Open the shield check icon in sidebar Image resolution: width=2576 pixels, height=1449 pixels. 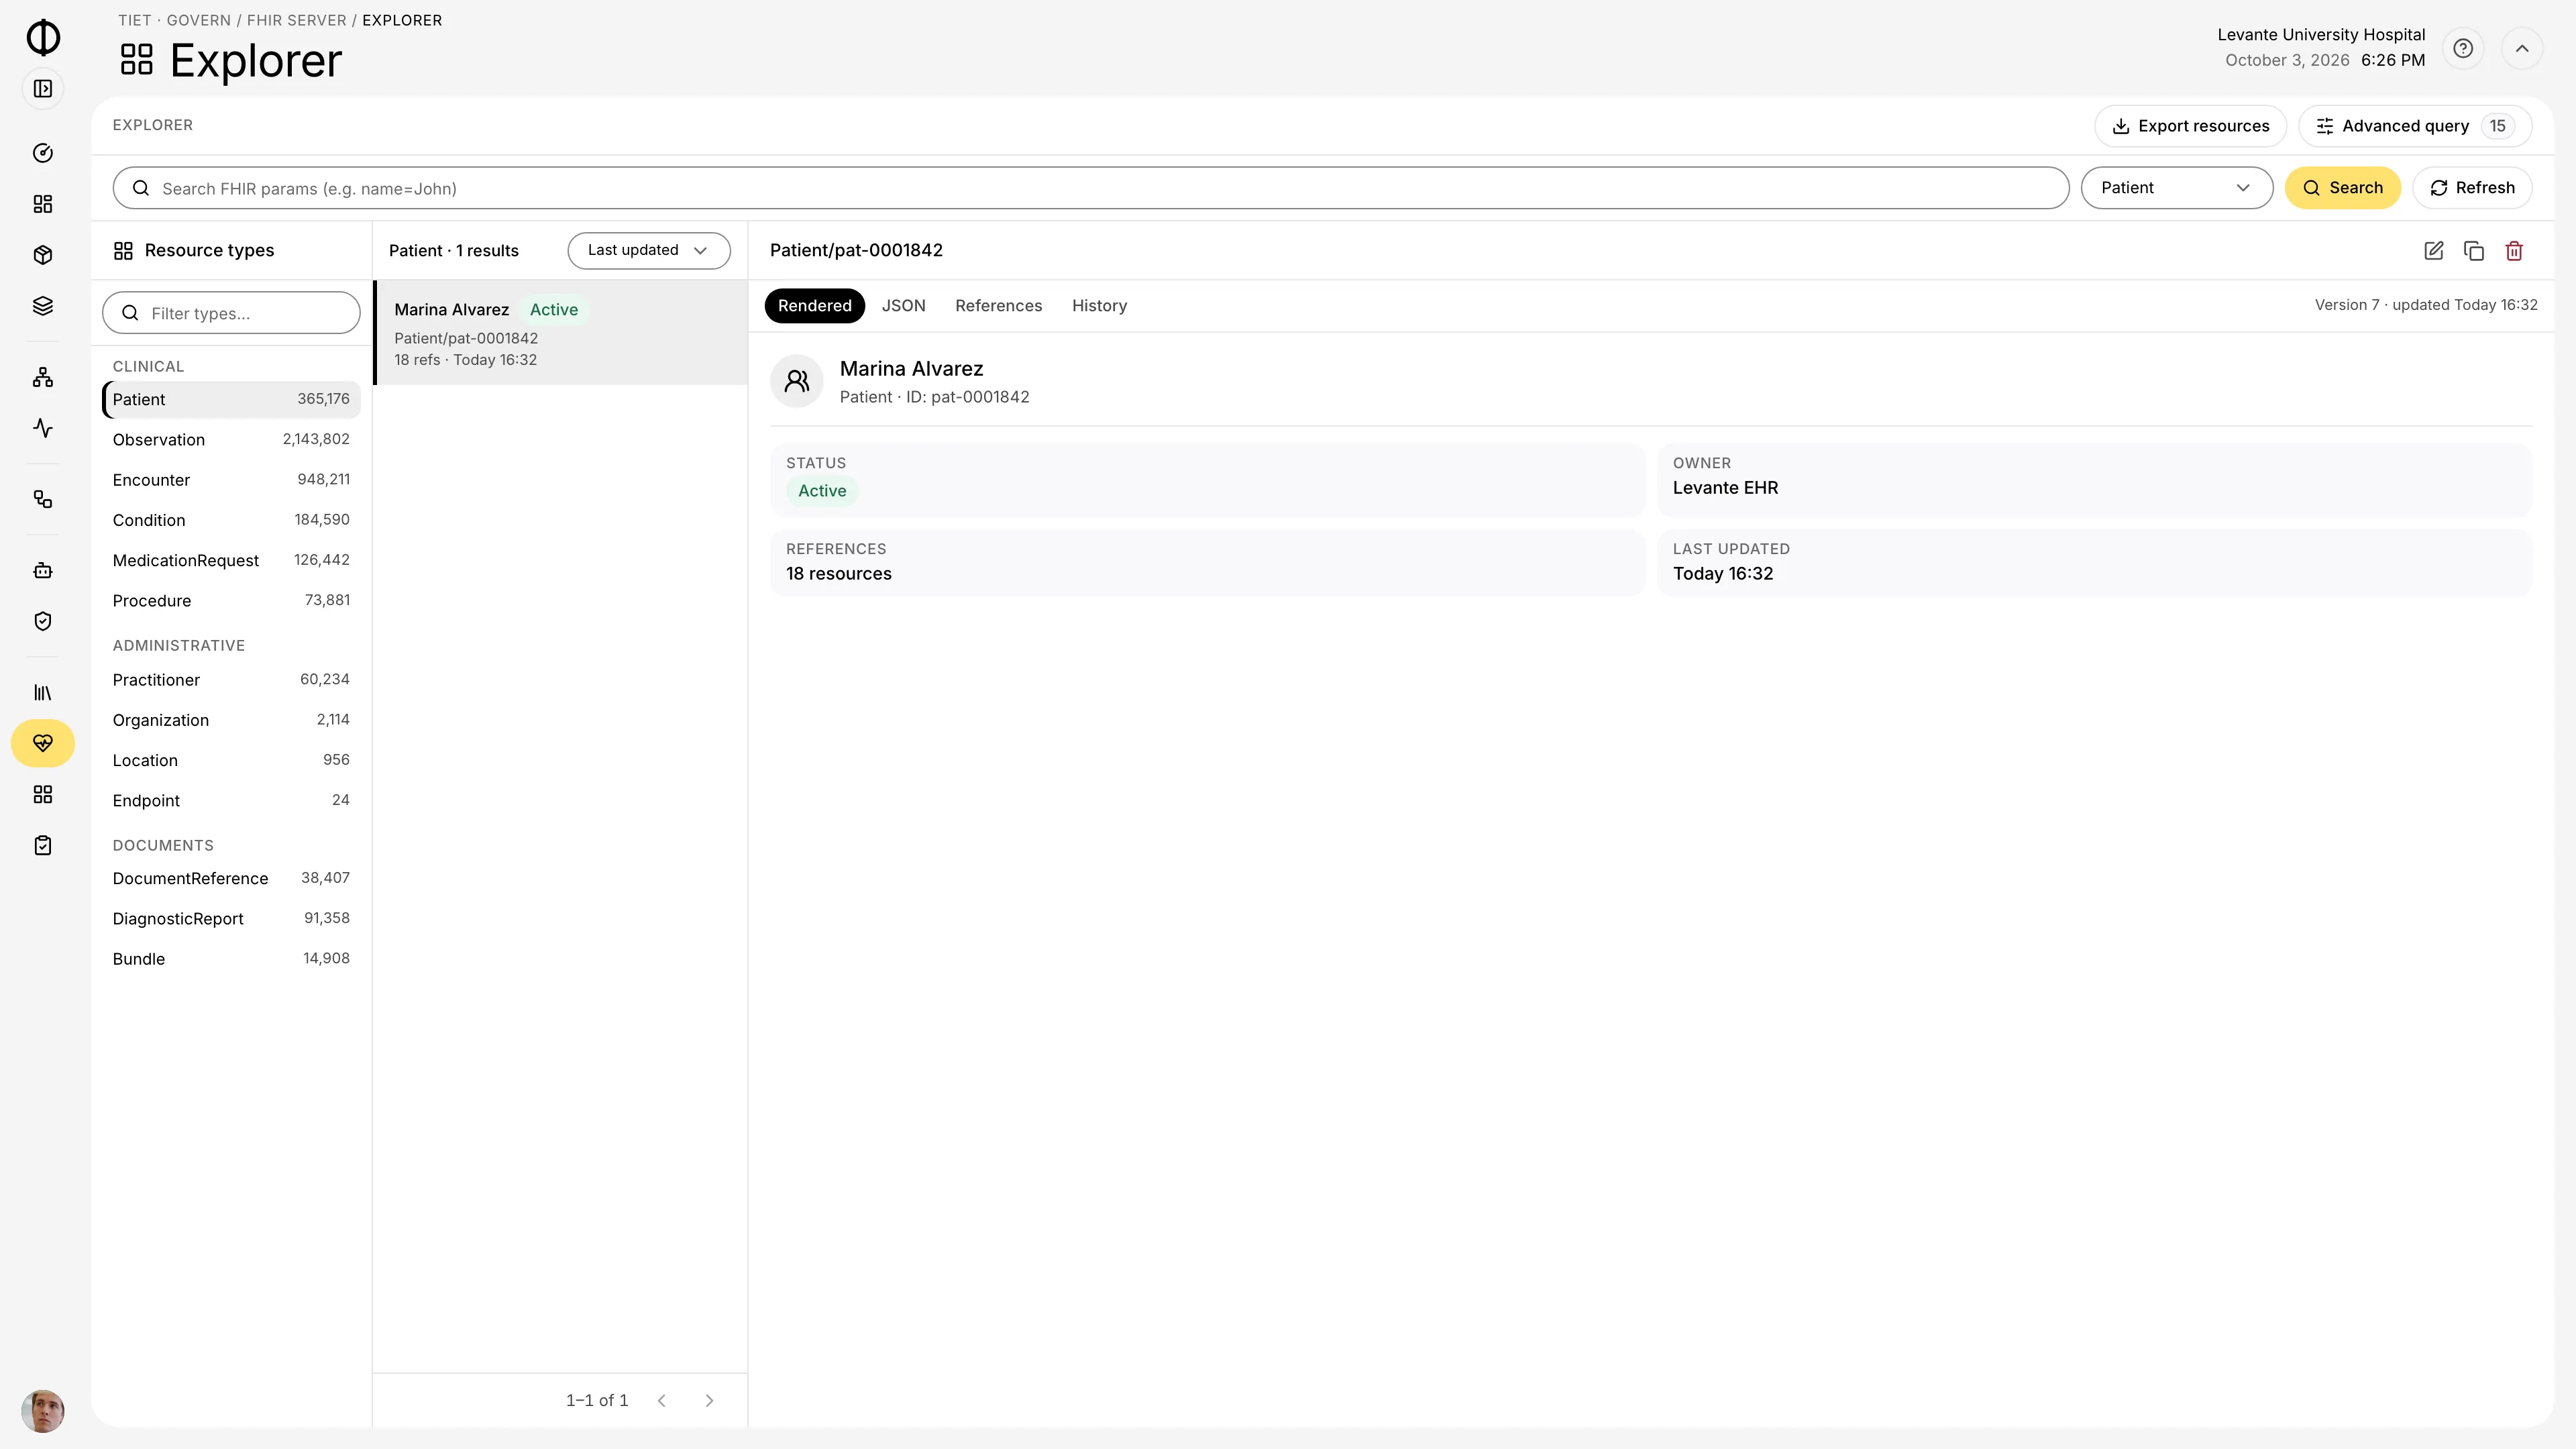coord(43,621)
